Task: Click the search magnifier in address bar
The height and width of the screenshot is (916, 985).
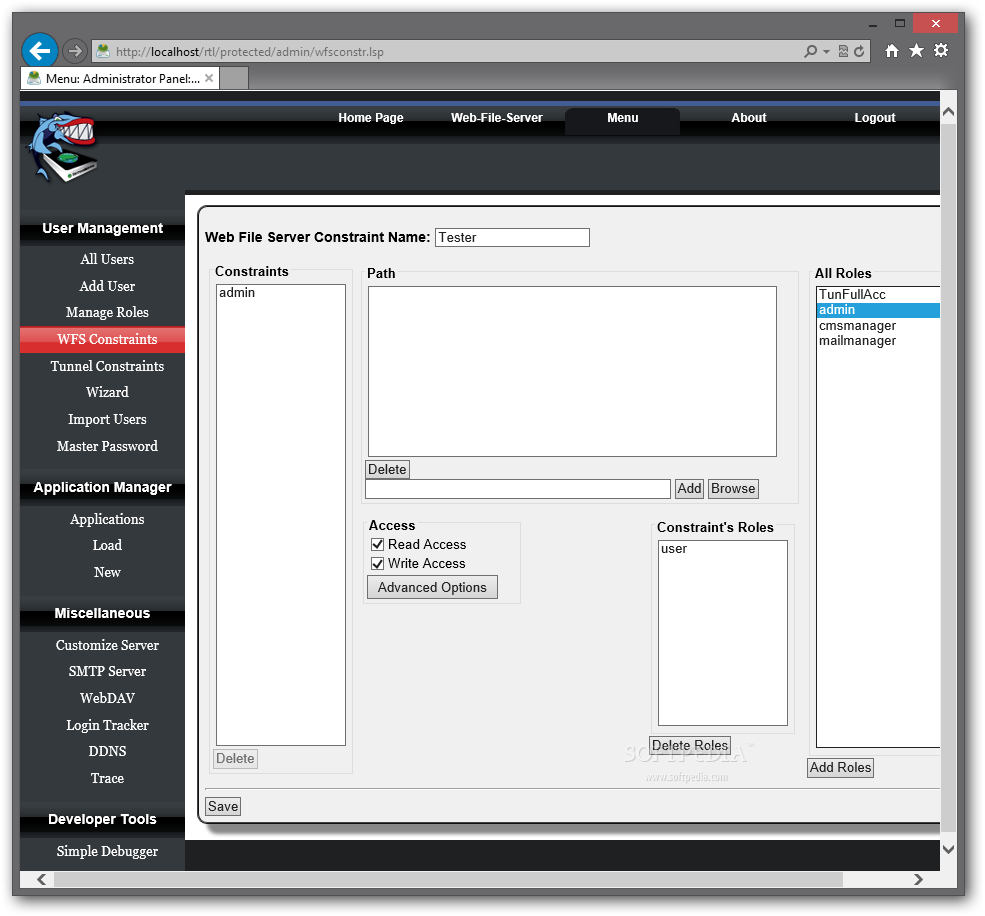Action: click(810, 52)
